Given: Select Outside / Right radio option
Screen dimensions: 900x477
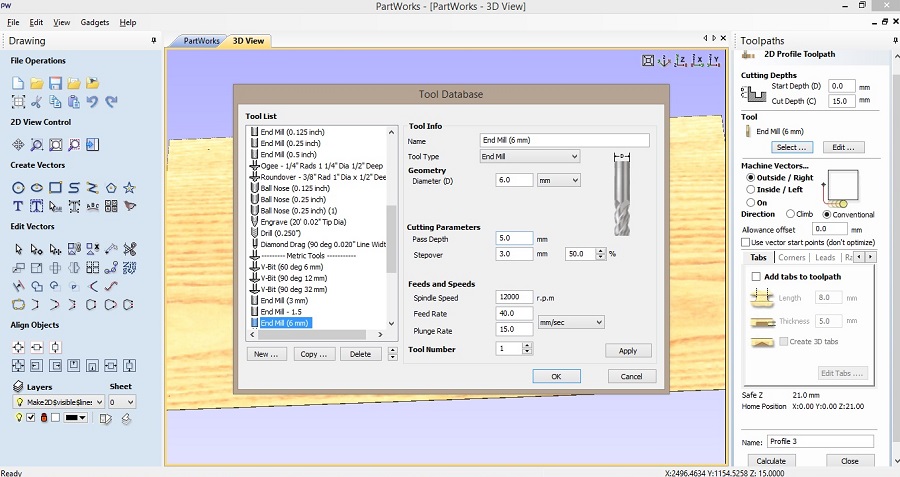Looking at the screenshot, I should (750, 178).
